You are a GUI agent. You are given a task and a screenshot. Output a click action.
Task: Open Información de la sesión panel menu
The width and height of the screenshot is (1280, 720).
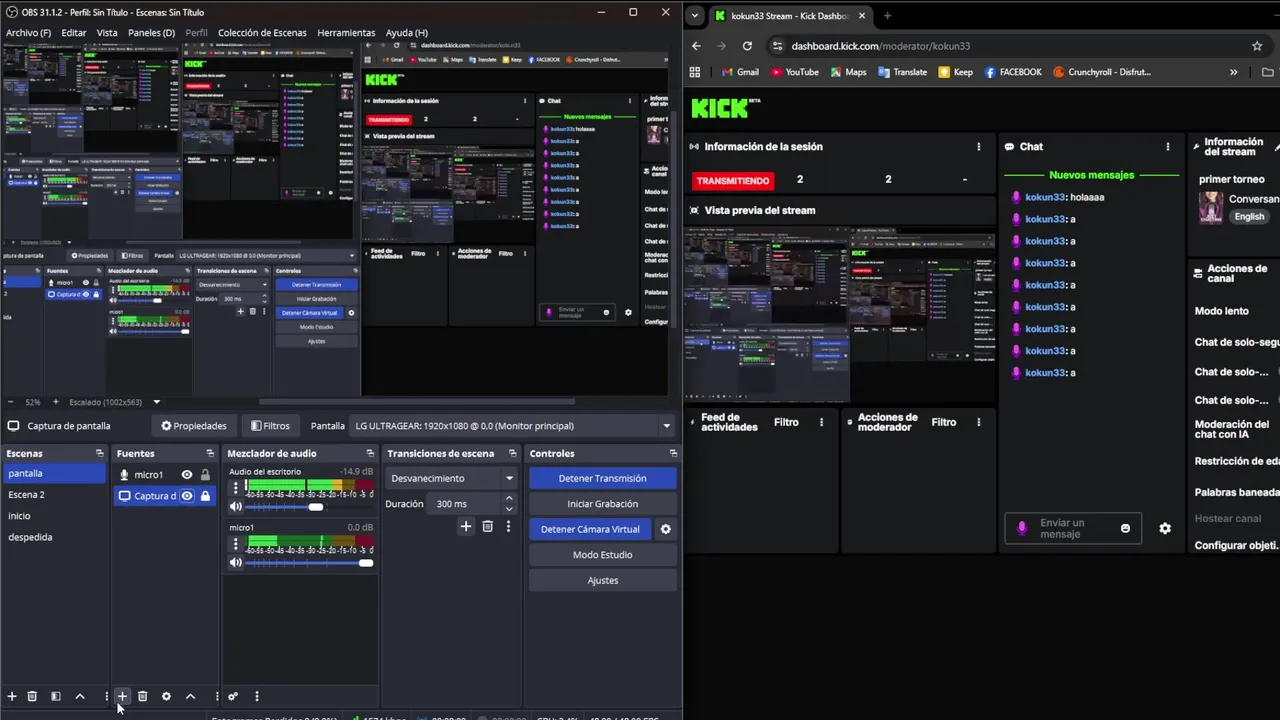[979, 147]
